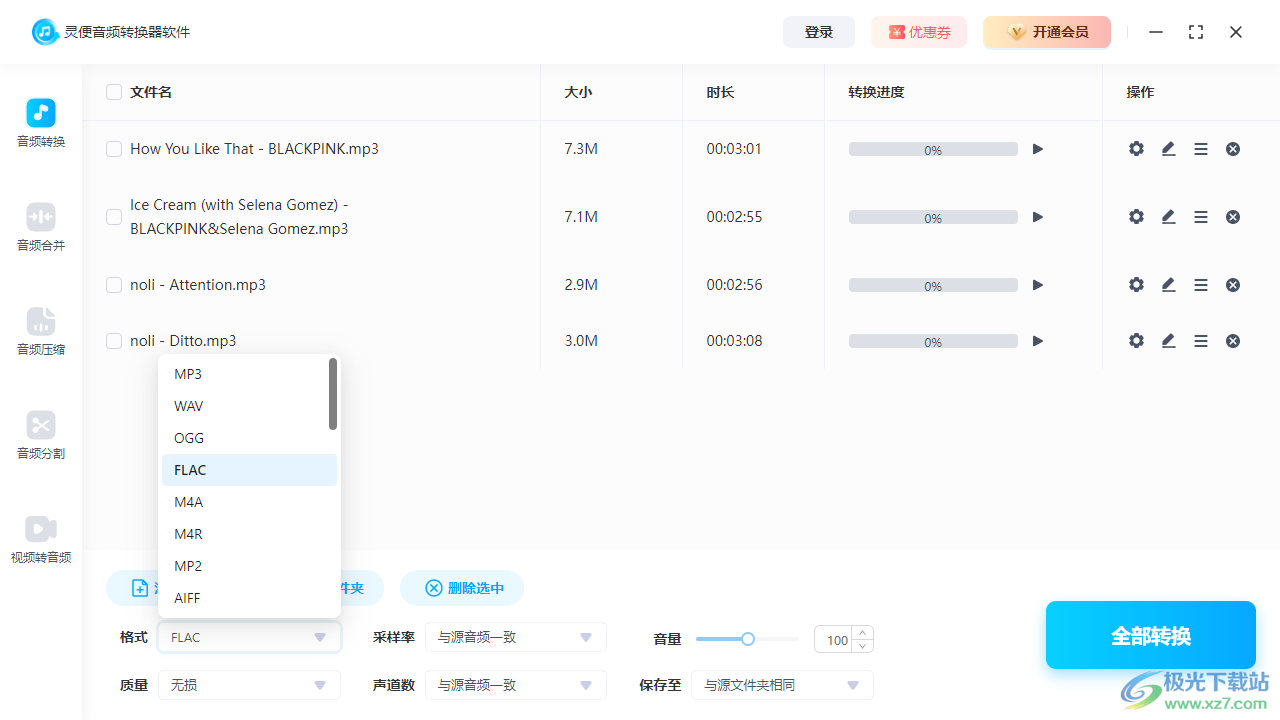Click pencil icon in noli - Attention row
The height and width of the screenshot is (720, 1280).
(1168, 285)
